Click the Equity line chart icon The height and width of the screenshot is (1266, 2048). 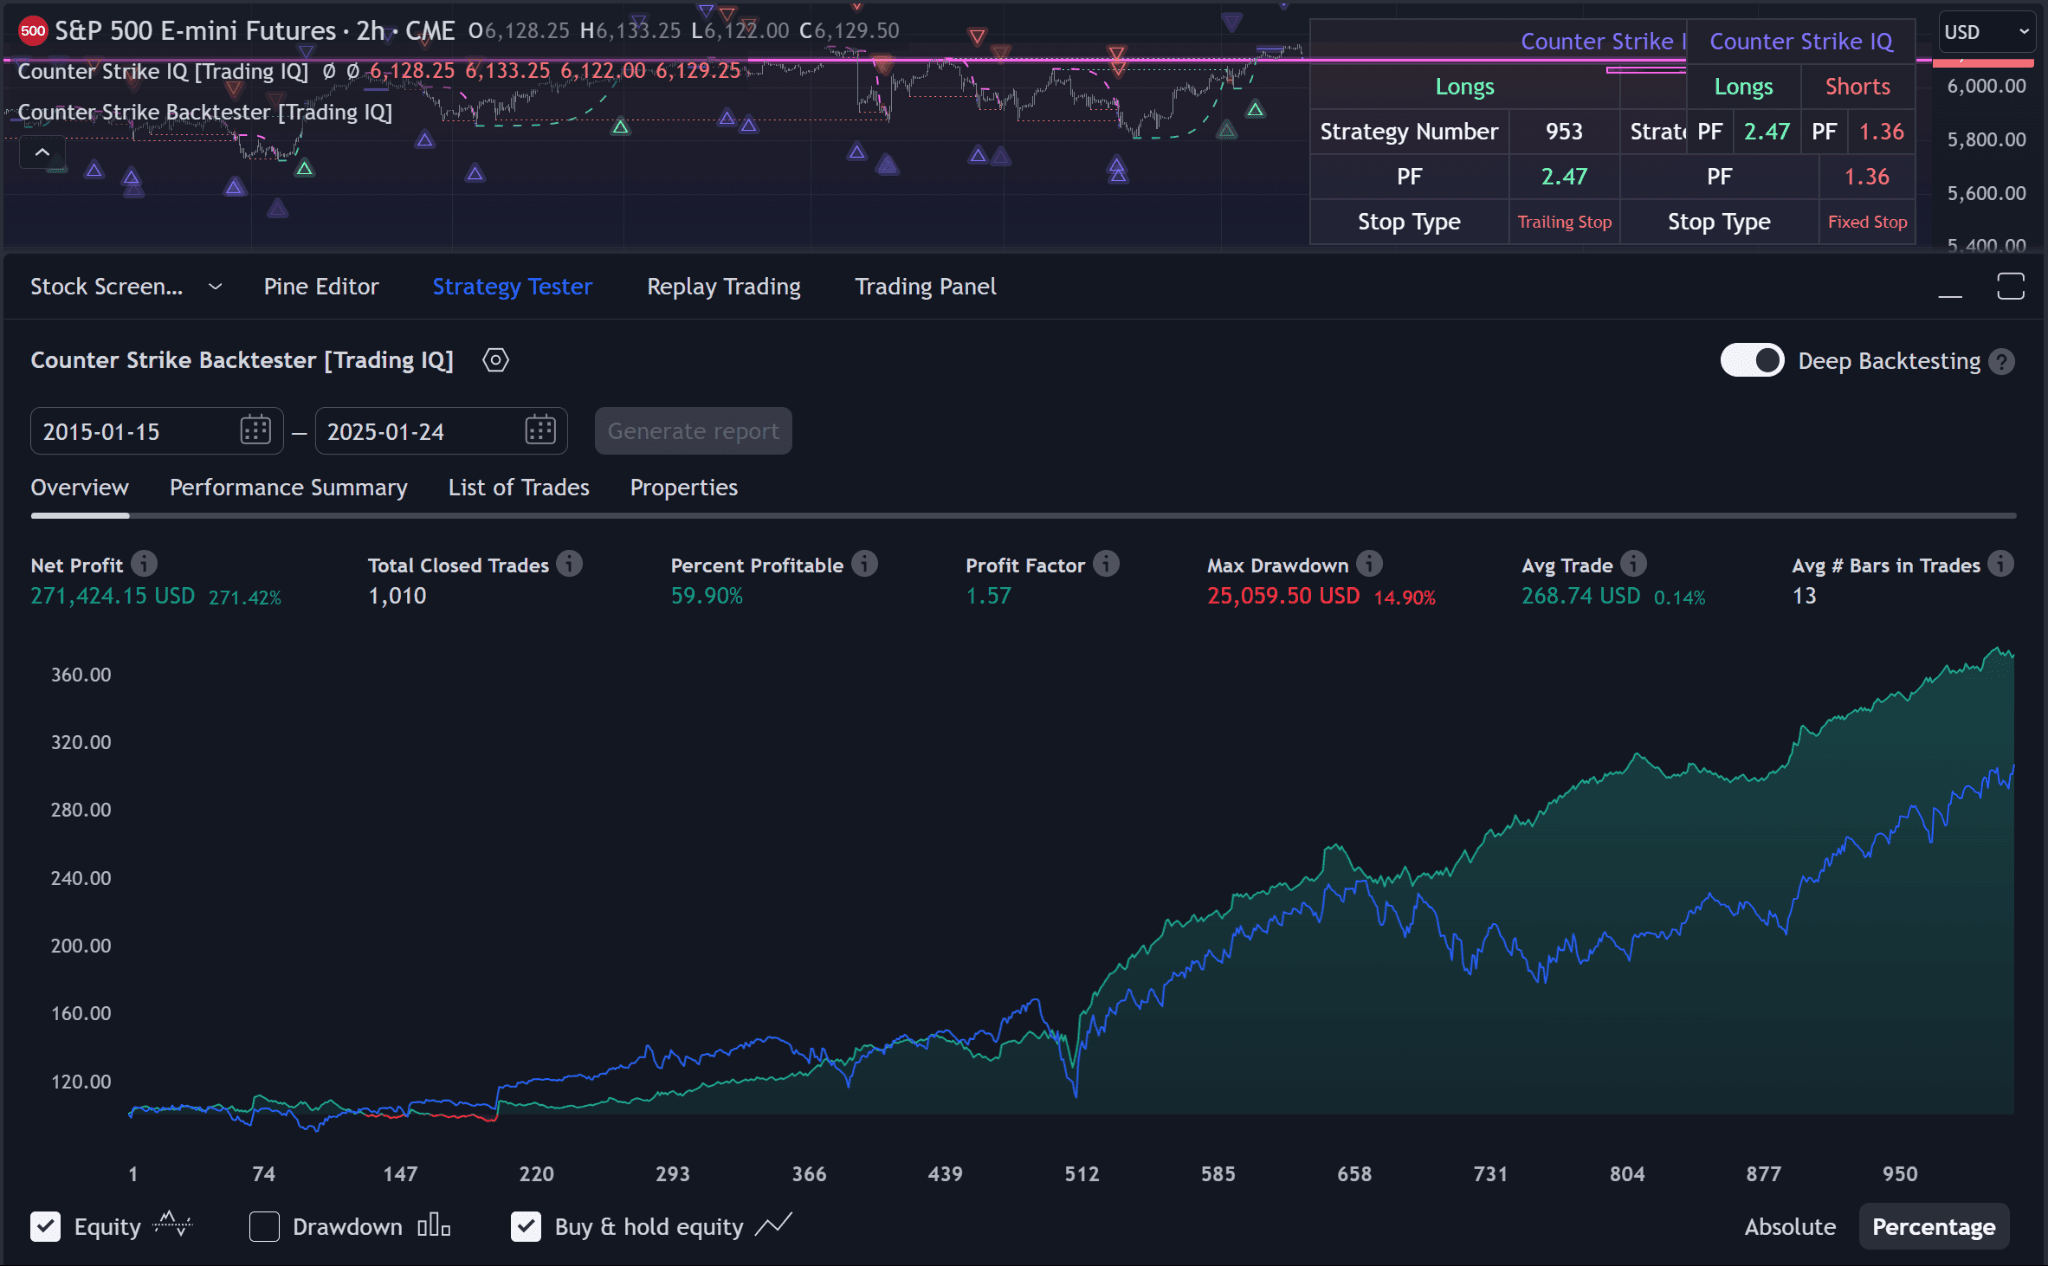click(x=173, y=1224)
